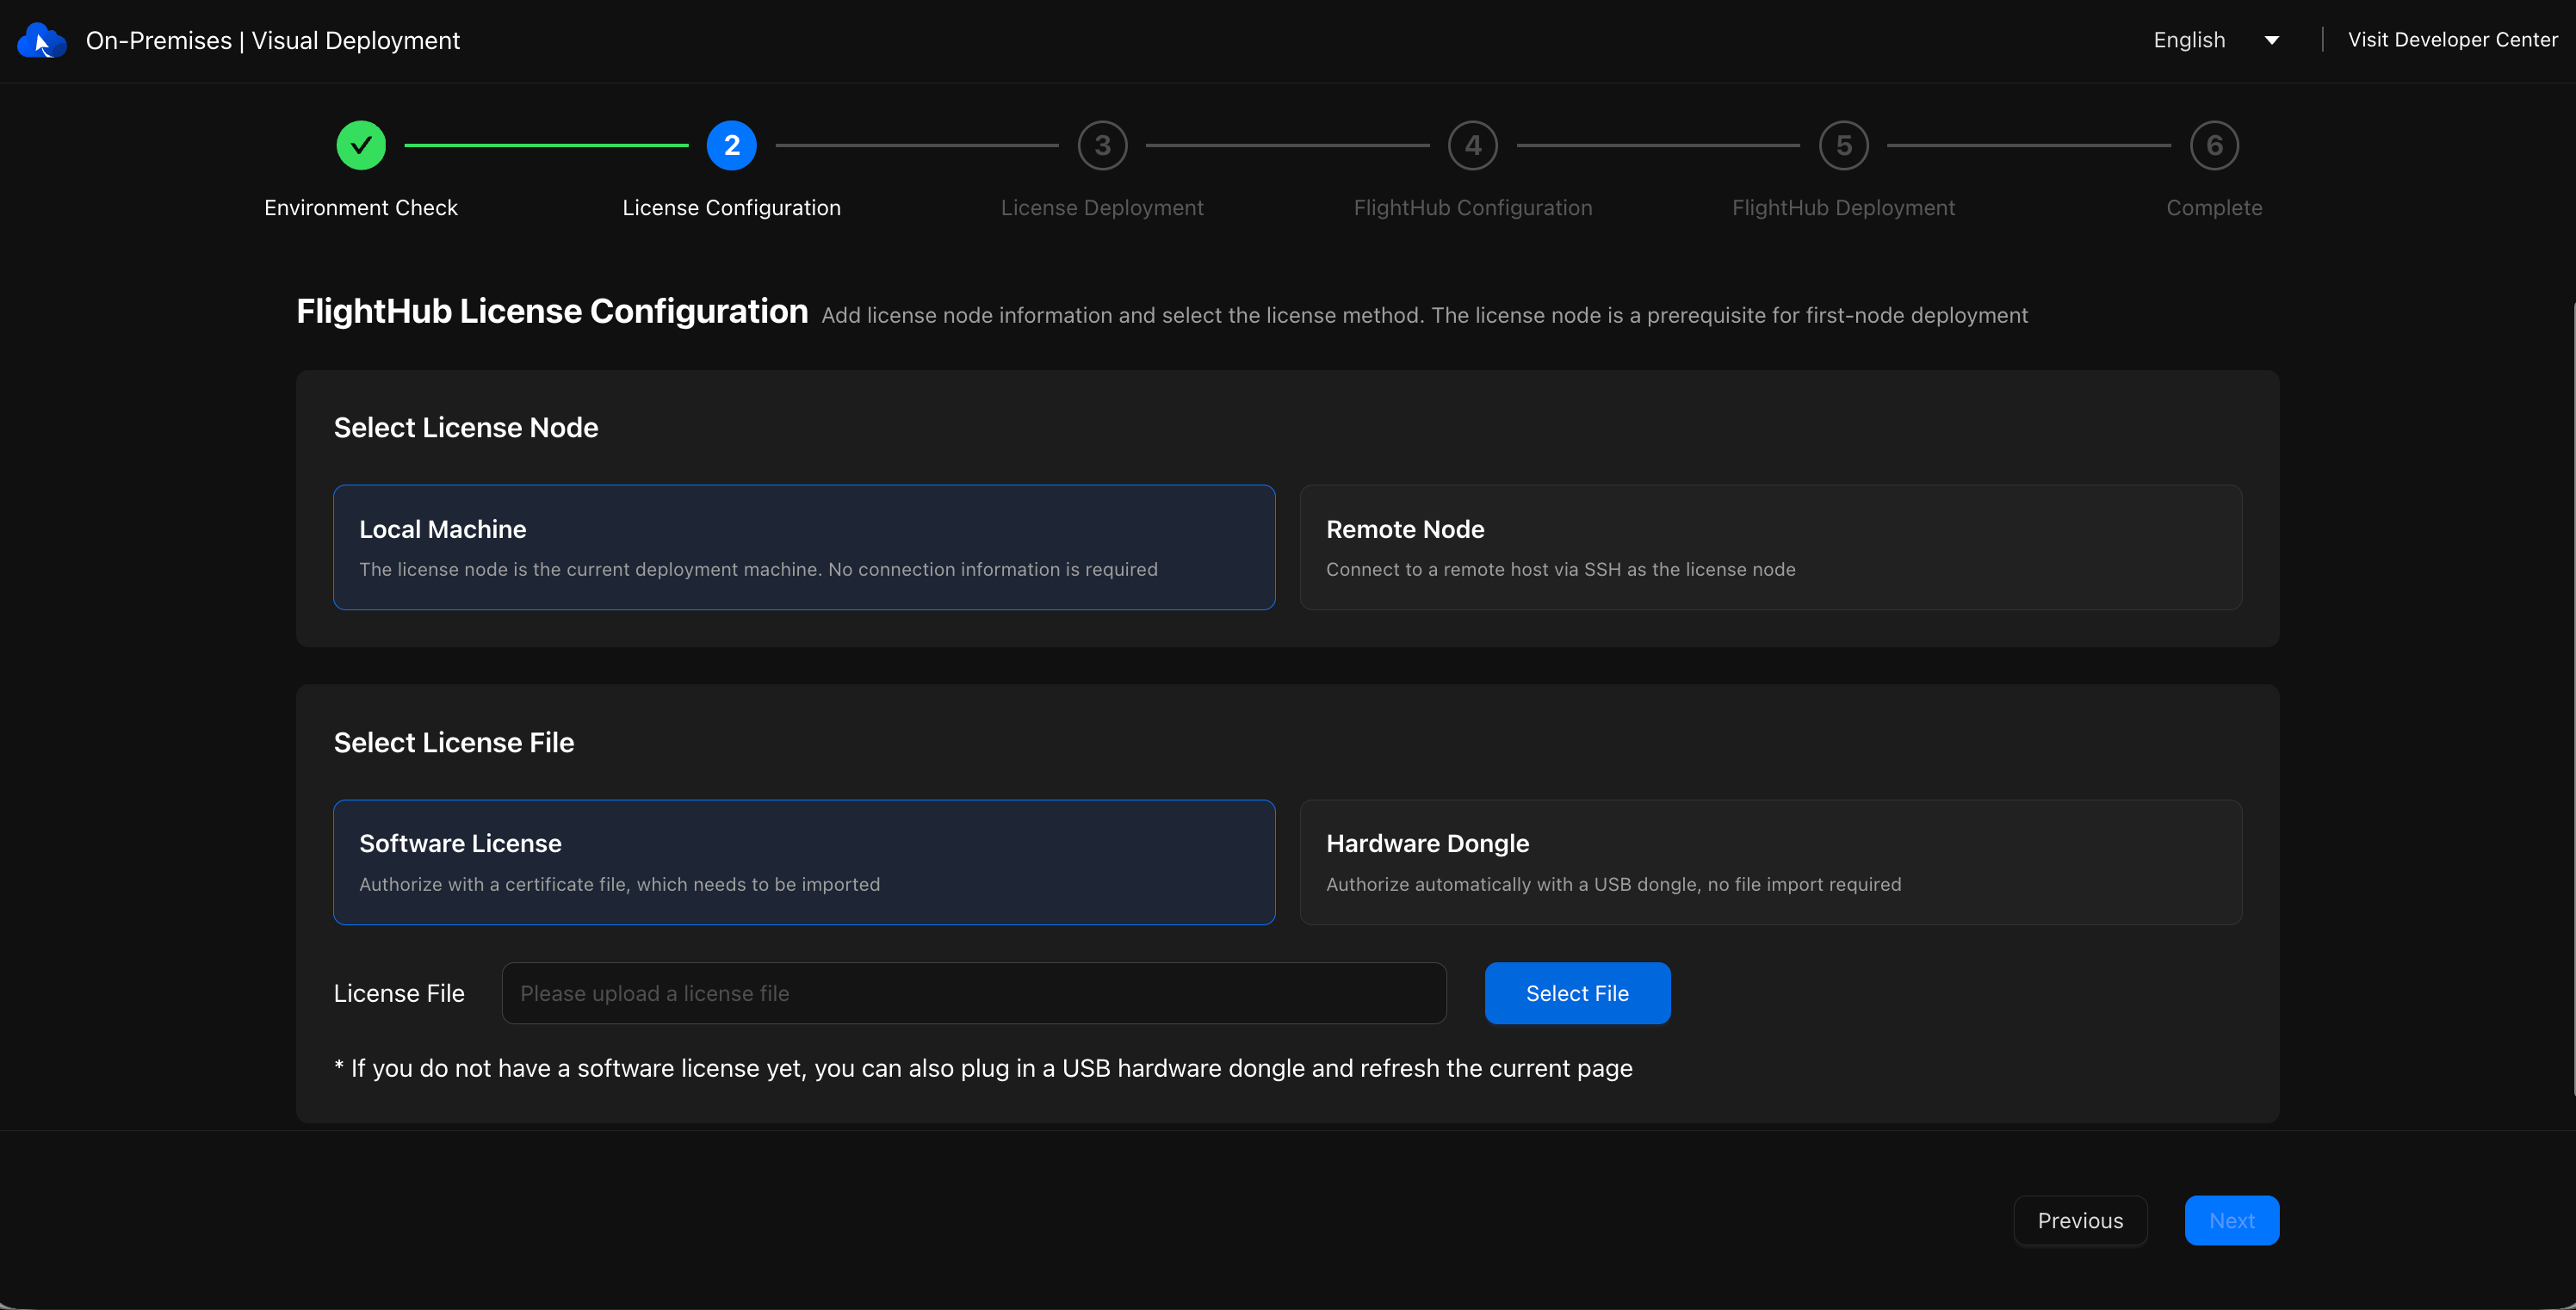The image size is (2576, 1310).
Task: Open Visit Developer Center link
Action: (2452, 40)
